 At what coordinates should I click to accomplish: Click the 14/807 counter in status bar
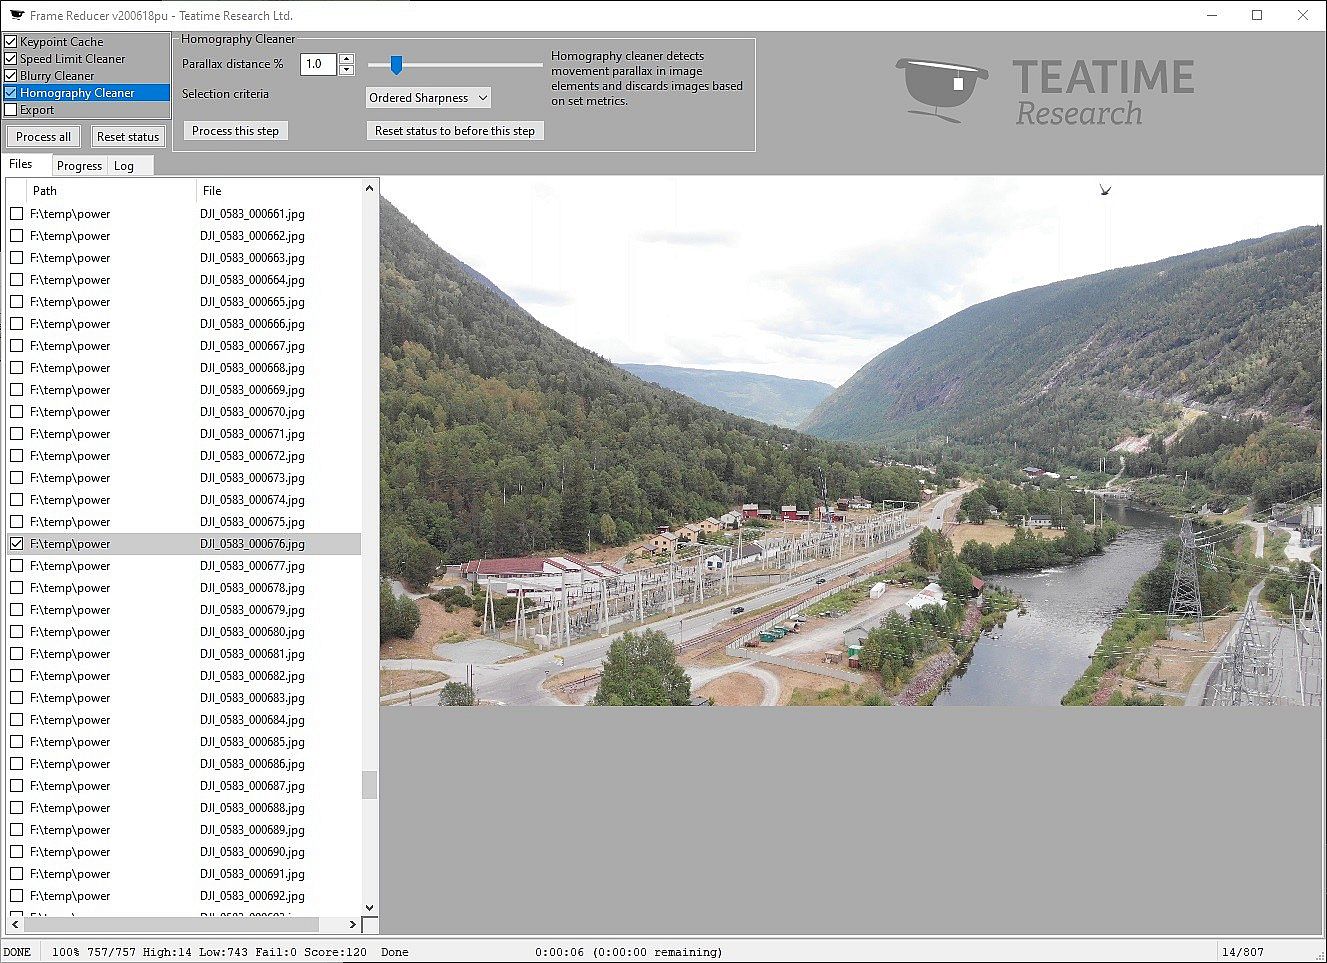click(1242, 952)
